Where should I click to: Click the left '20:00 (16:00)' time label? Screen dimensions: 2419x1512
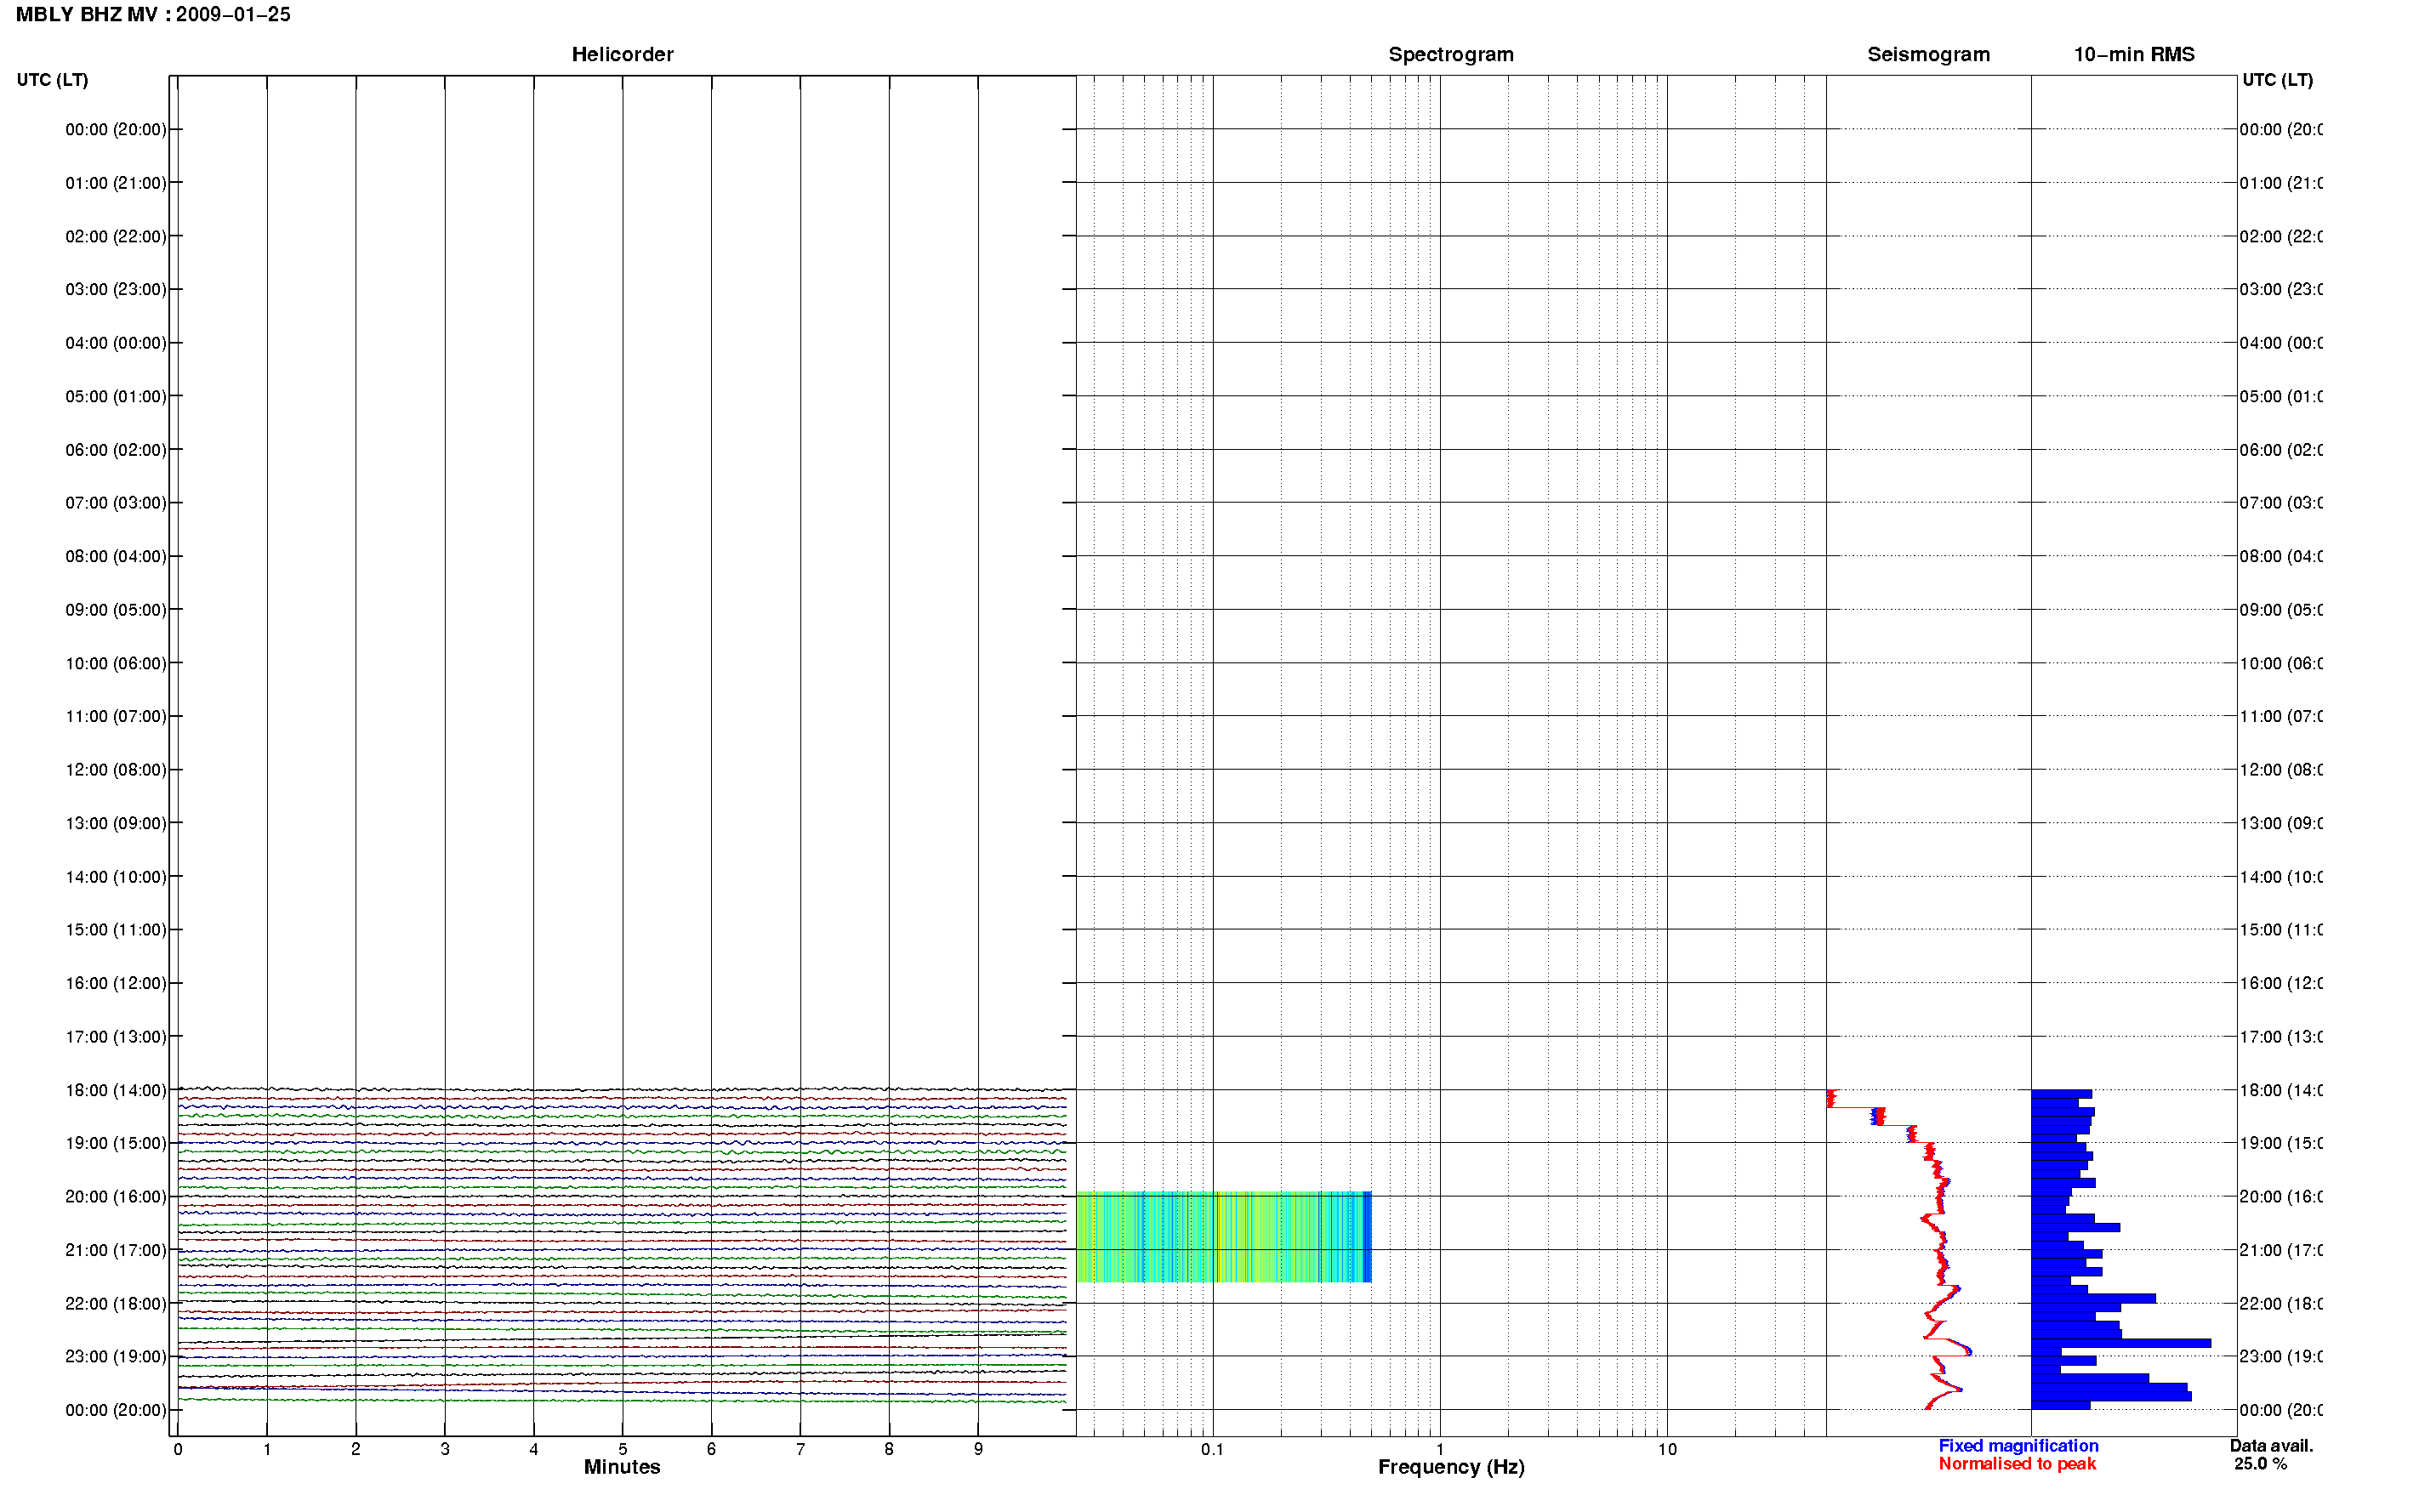pos(116,1197)
